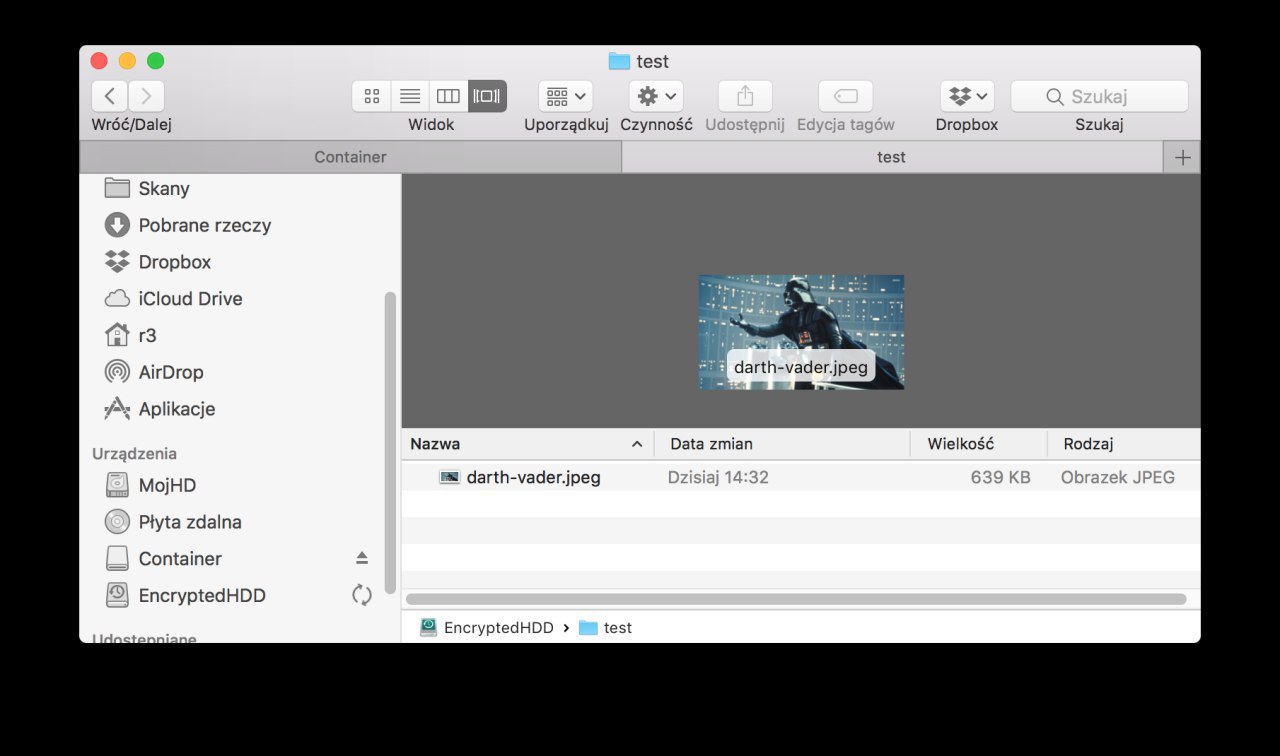Select MojHD drive in sidebar
The width and height of the screenshot is (1280, 756).
coord(151,485)
